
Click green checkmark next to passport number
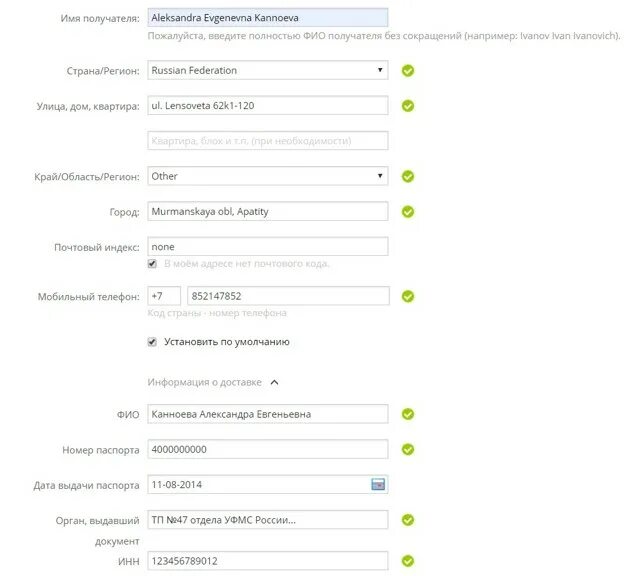pos(408,449)
